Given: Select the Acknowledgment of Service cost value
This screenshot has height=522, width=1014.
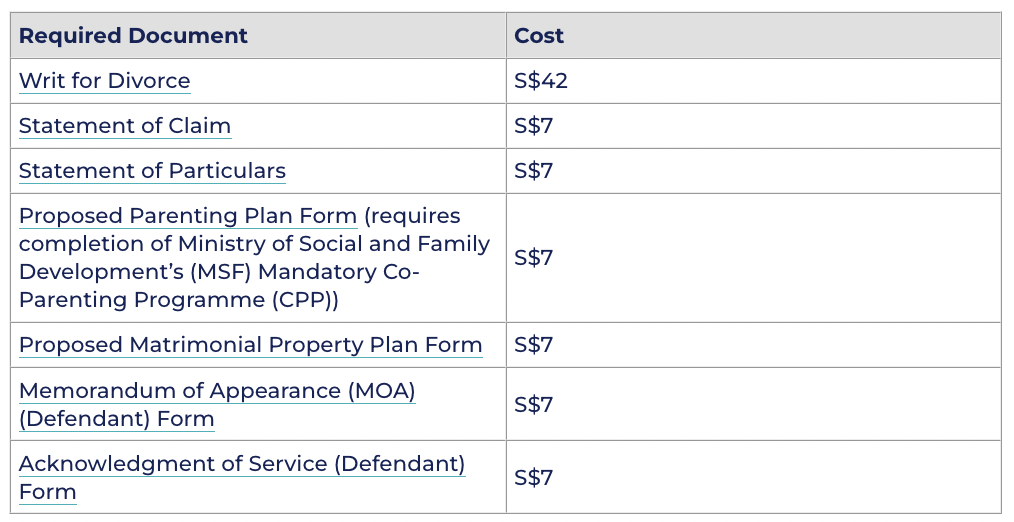Looking at the screenshot, I should click(x=534, y=477).
